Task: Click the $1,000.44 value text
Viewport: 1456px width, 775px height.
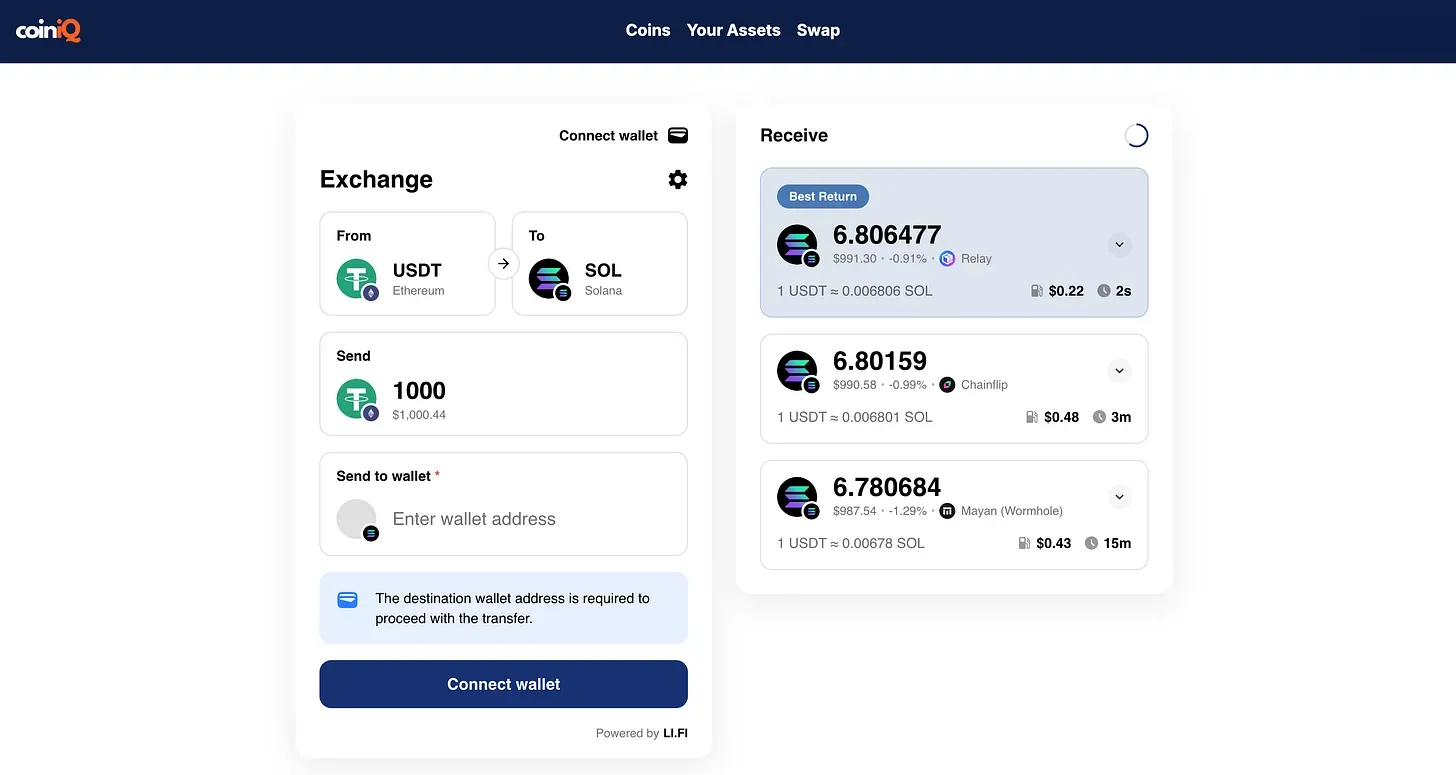Action: (419, 415)
